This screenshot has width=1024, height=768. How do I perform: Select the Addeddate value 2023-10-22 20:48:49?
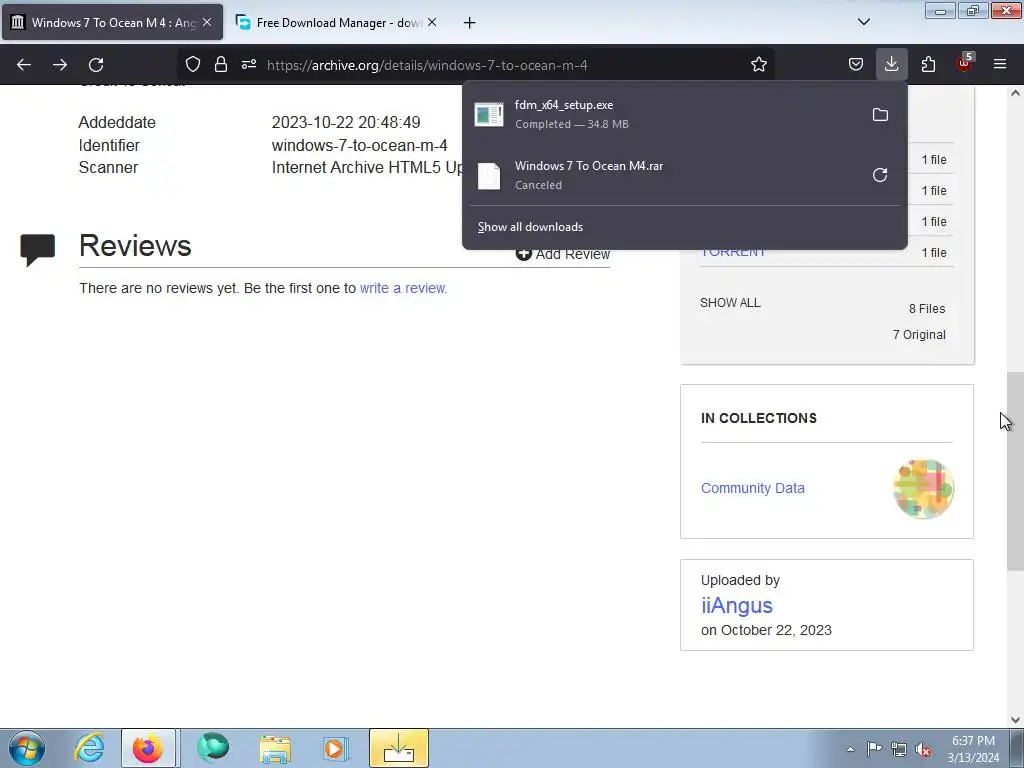[345, 122]
